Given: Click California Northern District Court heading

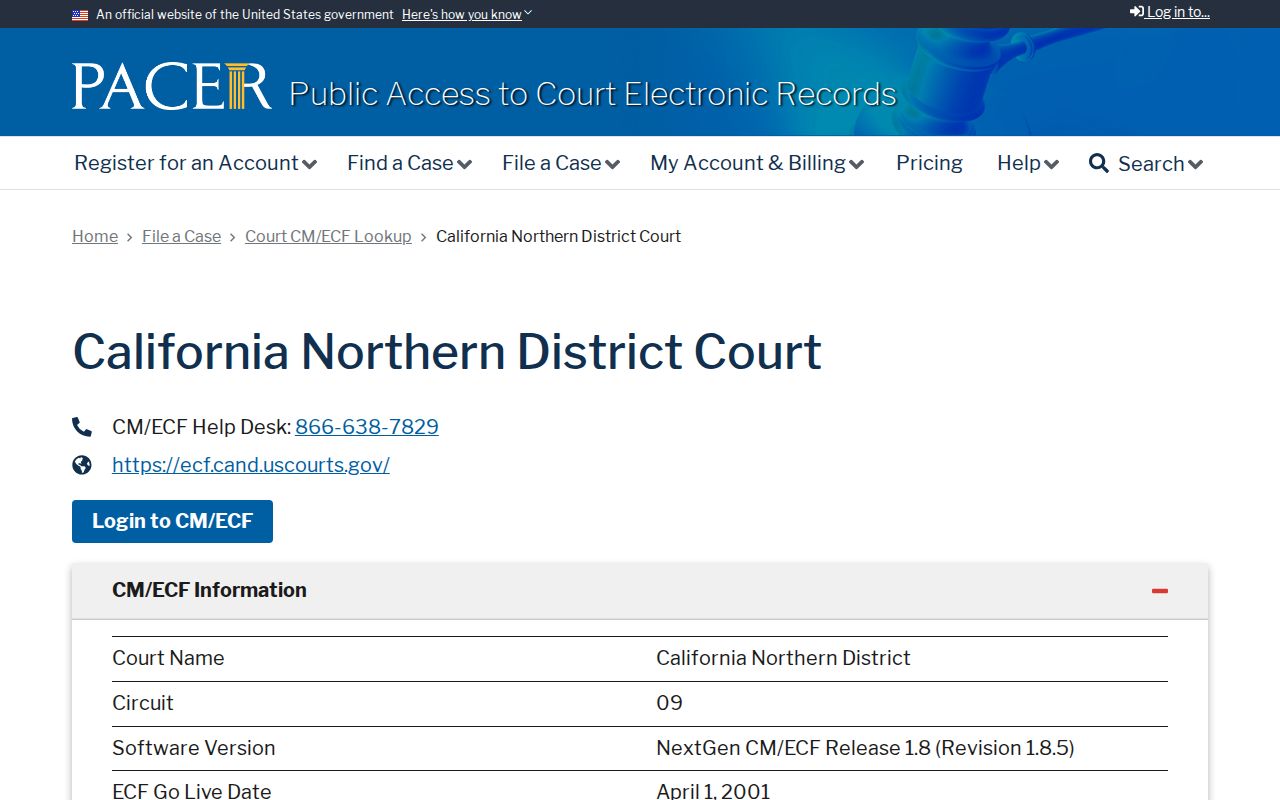Looking at the screenshot, I should point(447,352).
